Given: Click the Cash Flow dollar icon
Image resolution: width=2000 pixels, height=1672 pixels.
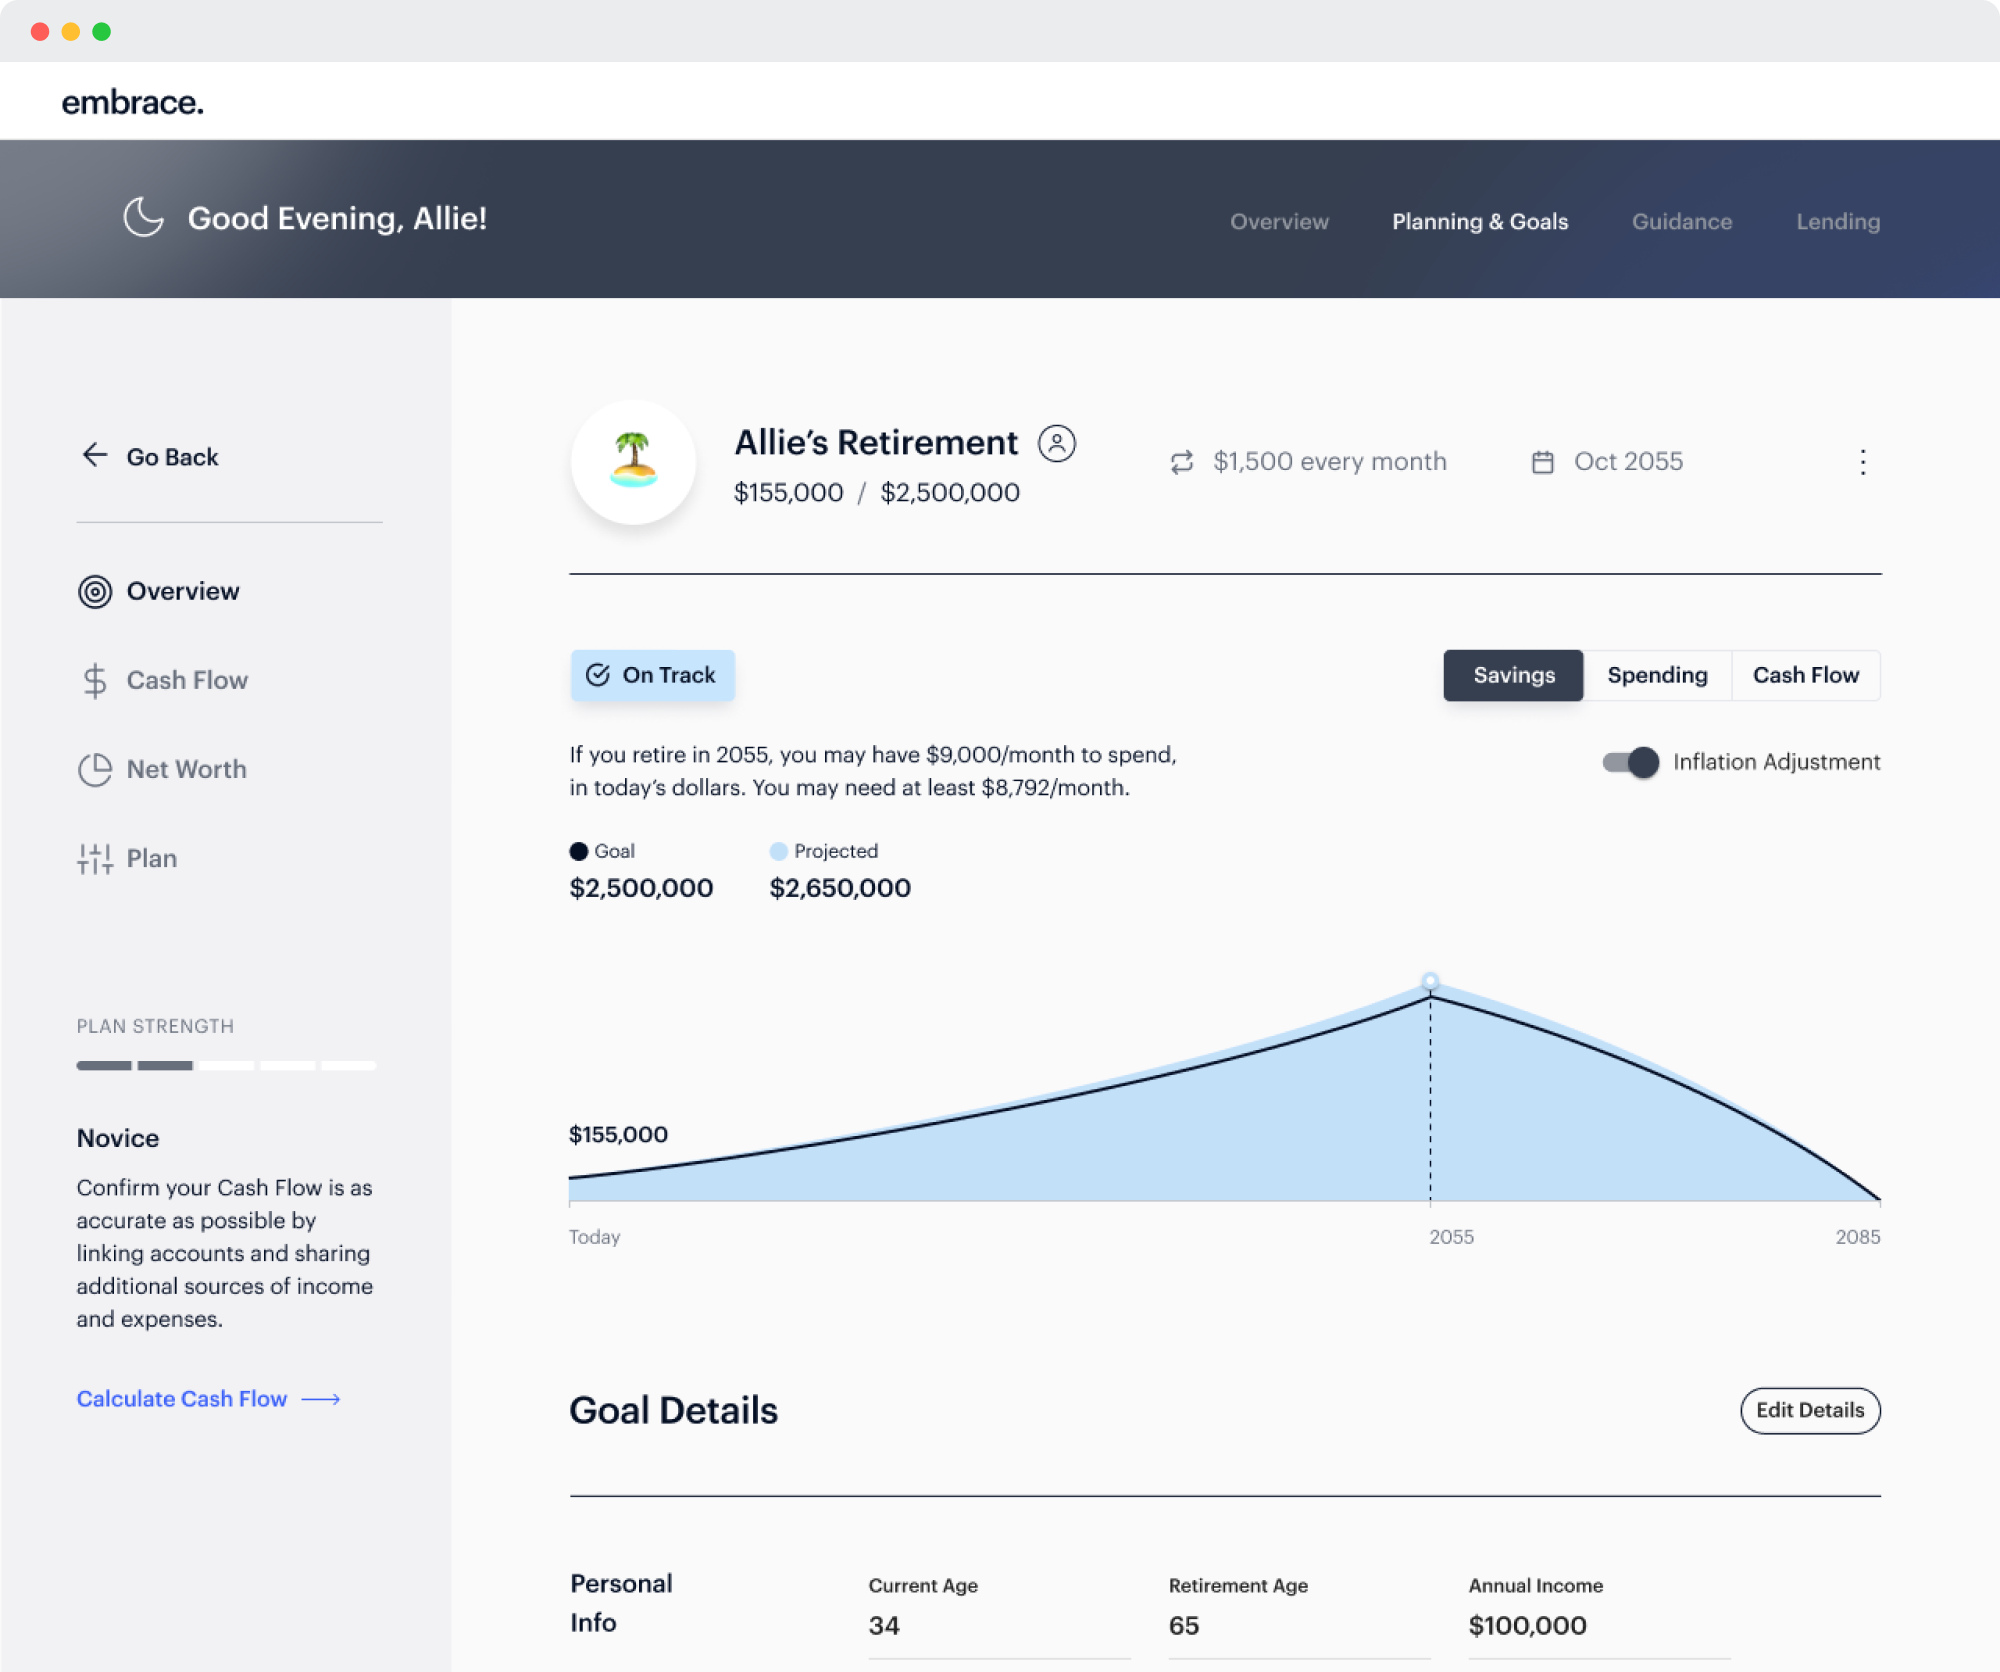Looking at the screenshot, I should tap(95, 681).
